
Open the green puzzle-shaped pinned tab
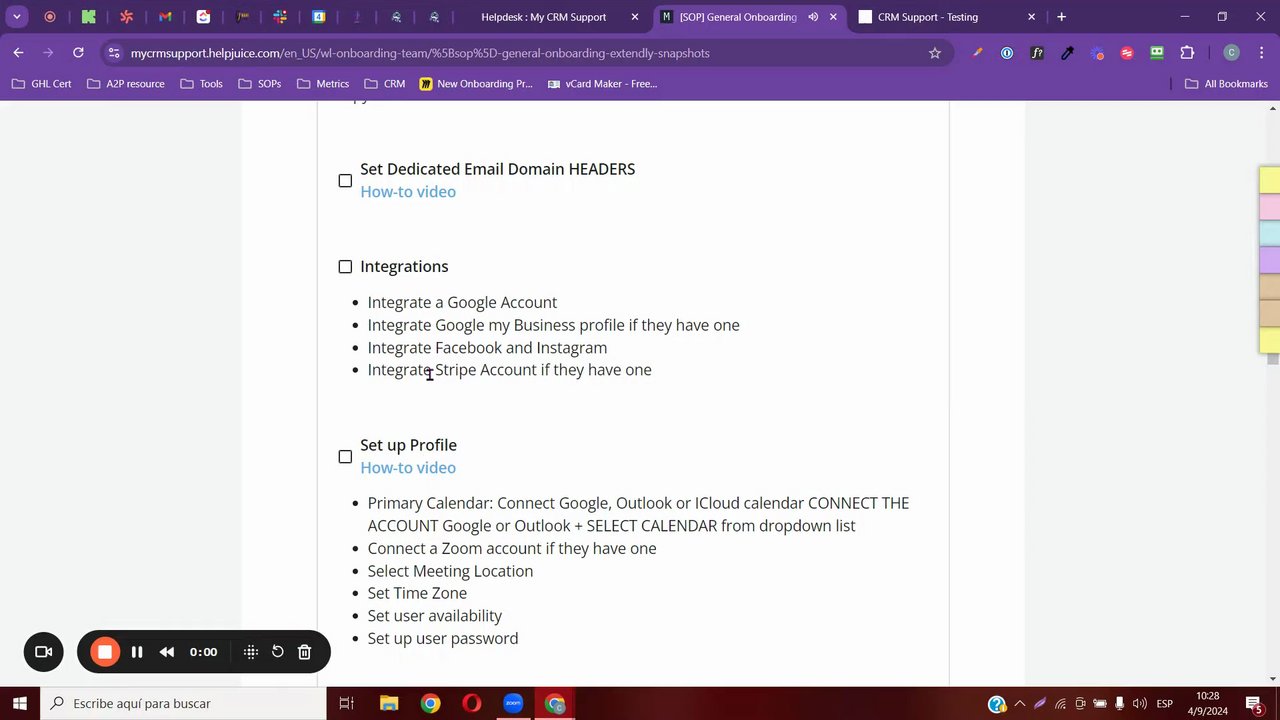coord(88,17)
